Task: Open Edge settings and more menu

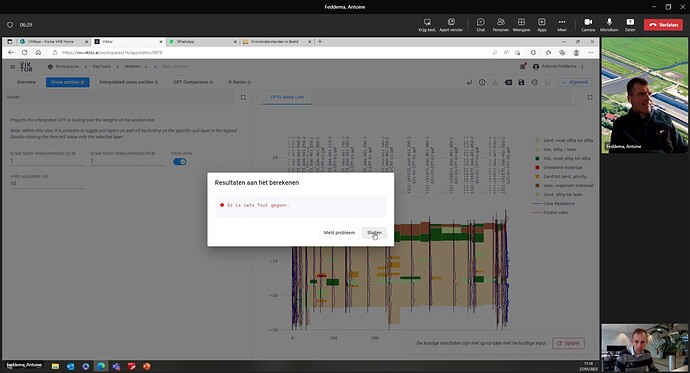Action: click(x=591, y=52)
